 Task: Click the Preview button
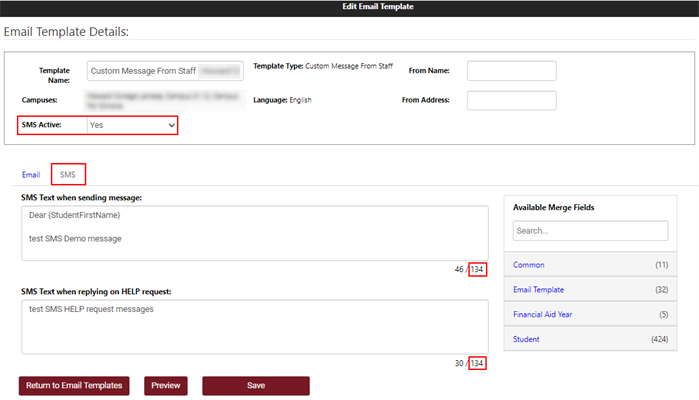click(166, 385)
